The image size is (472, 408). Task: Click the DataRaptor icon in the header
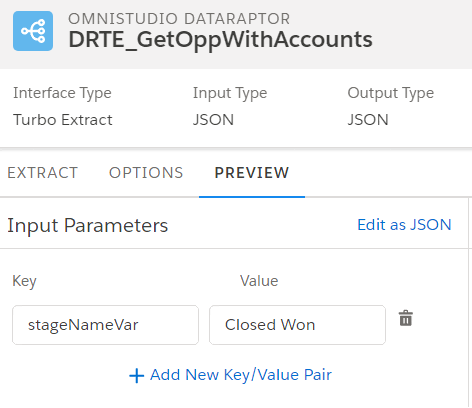point(33,31)
